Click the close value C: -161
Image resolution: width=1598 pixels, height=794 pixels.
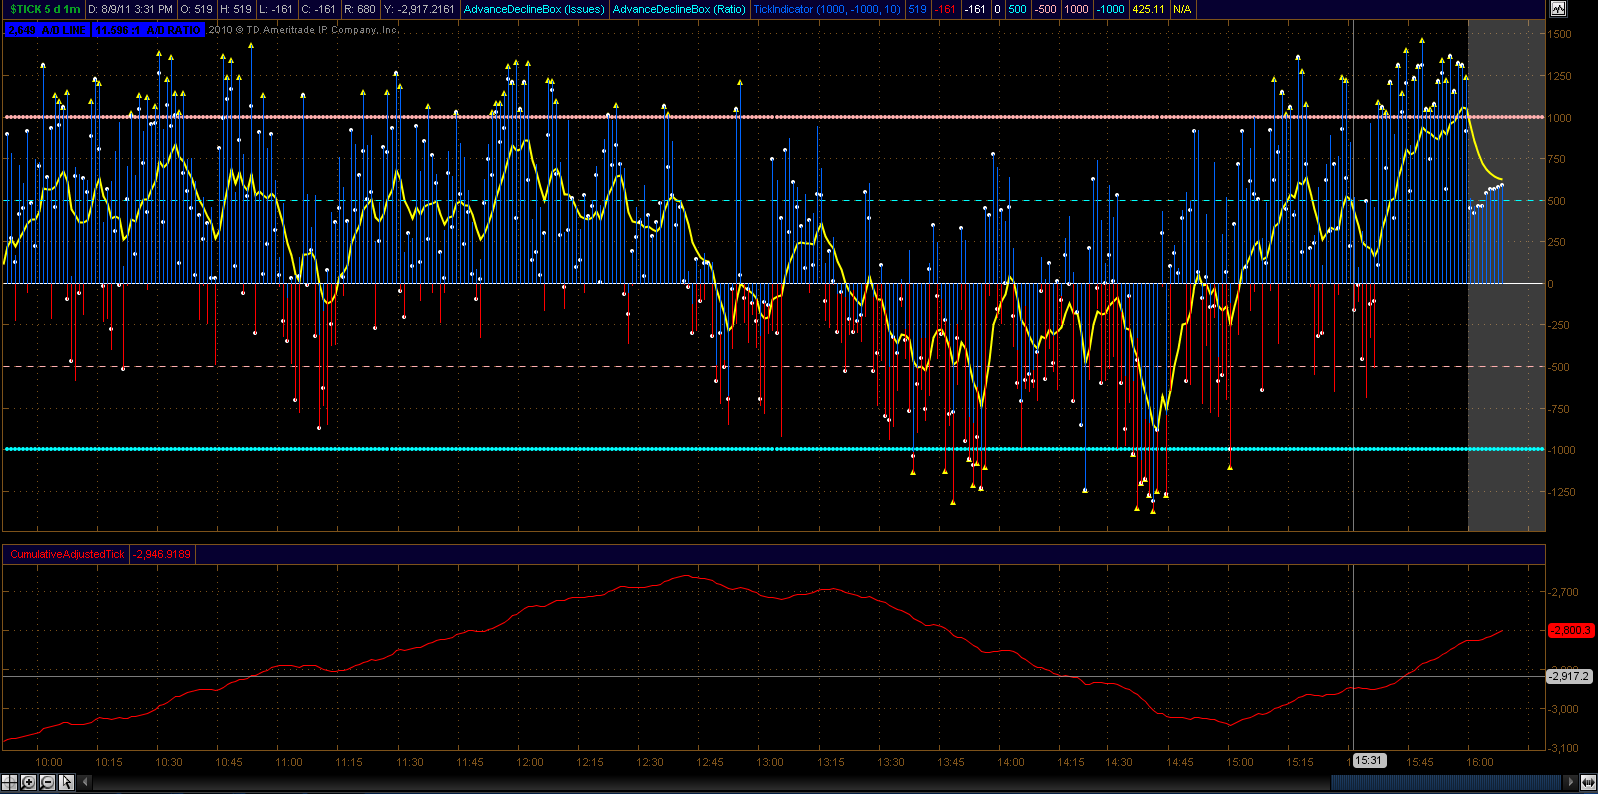(319, 9)
